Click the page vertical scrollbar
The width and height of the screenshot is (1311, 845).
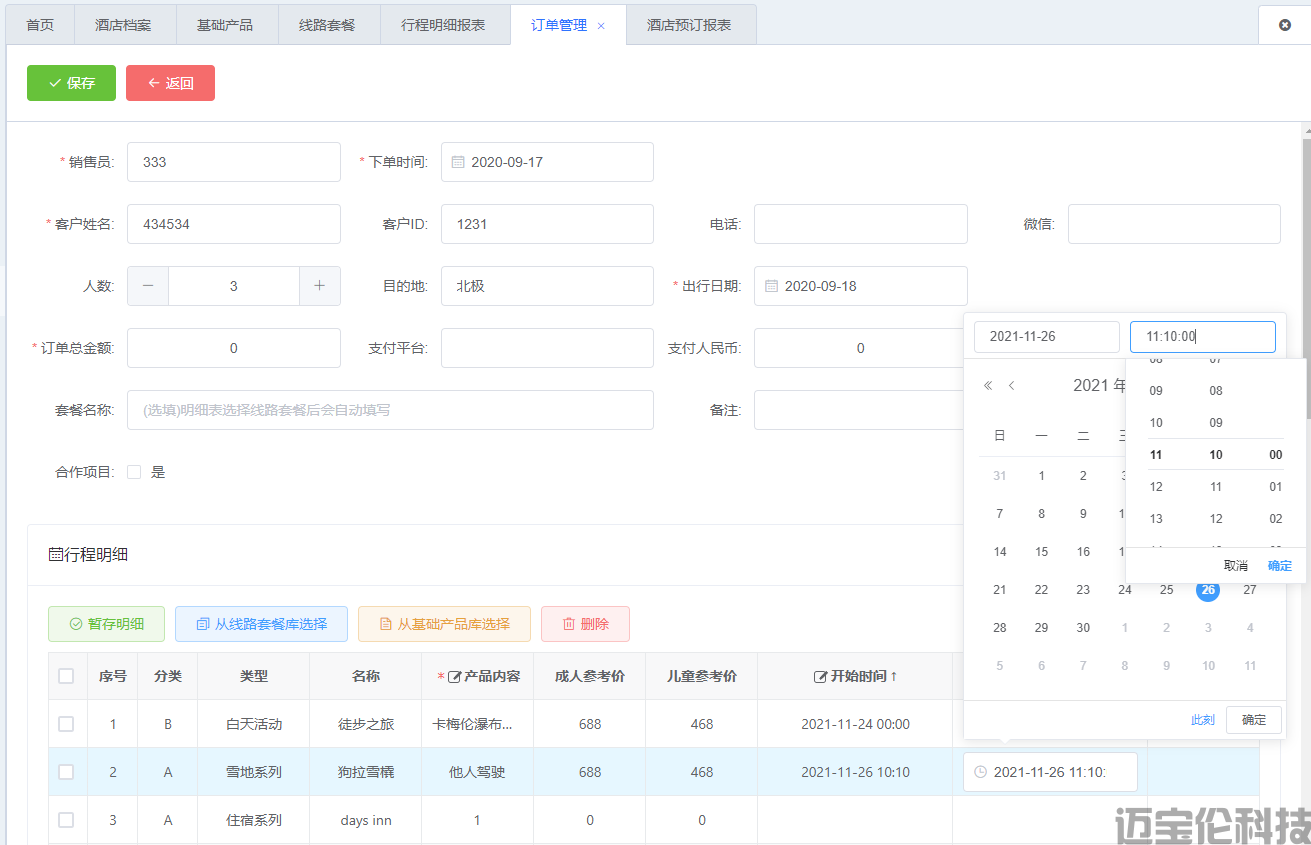pyautogui.click(x=1306, y=280)
